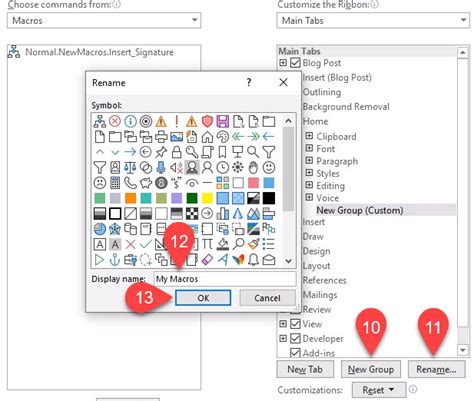Select the telephone handset symbol
This screenshot has width=474, height=401.
coord(130,183)
